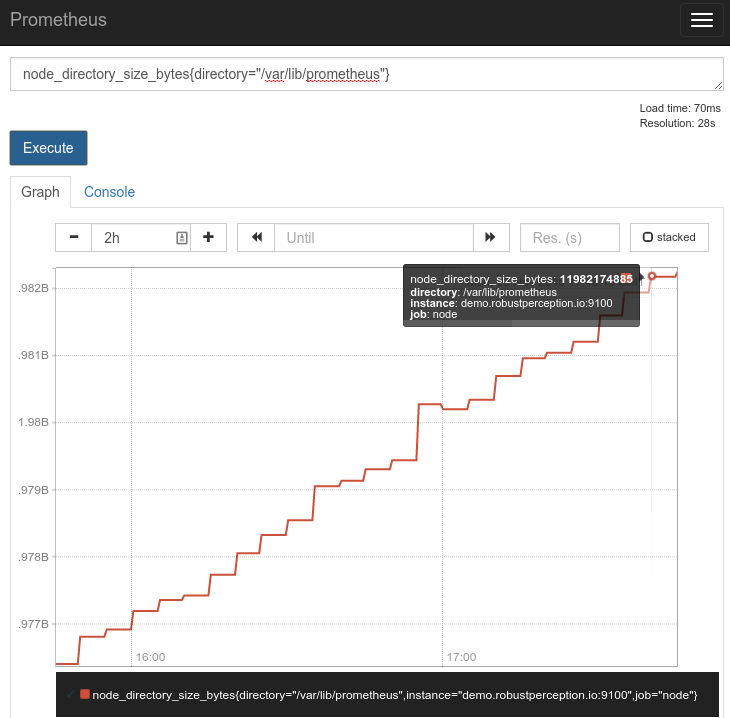Click the 1.98B y-axis label
Image resolution: width=730 pixels, height=718 pixels.
click(x=33, y=422)
